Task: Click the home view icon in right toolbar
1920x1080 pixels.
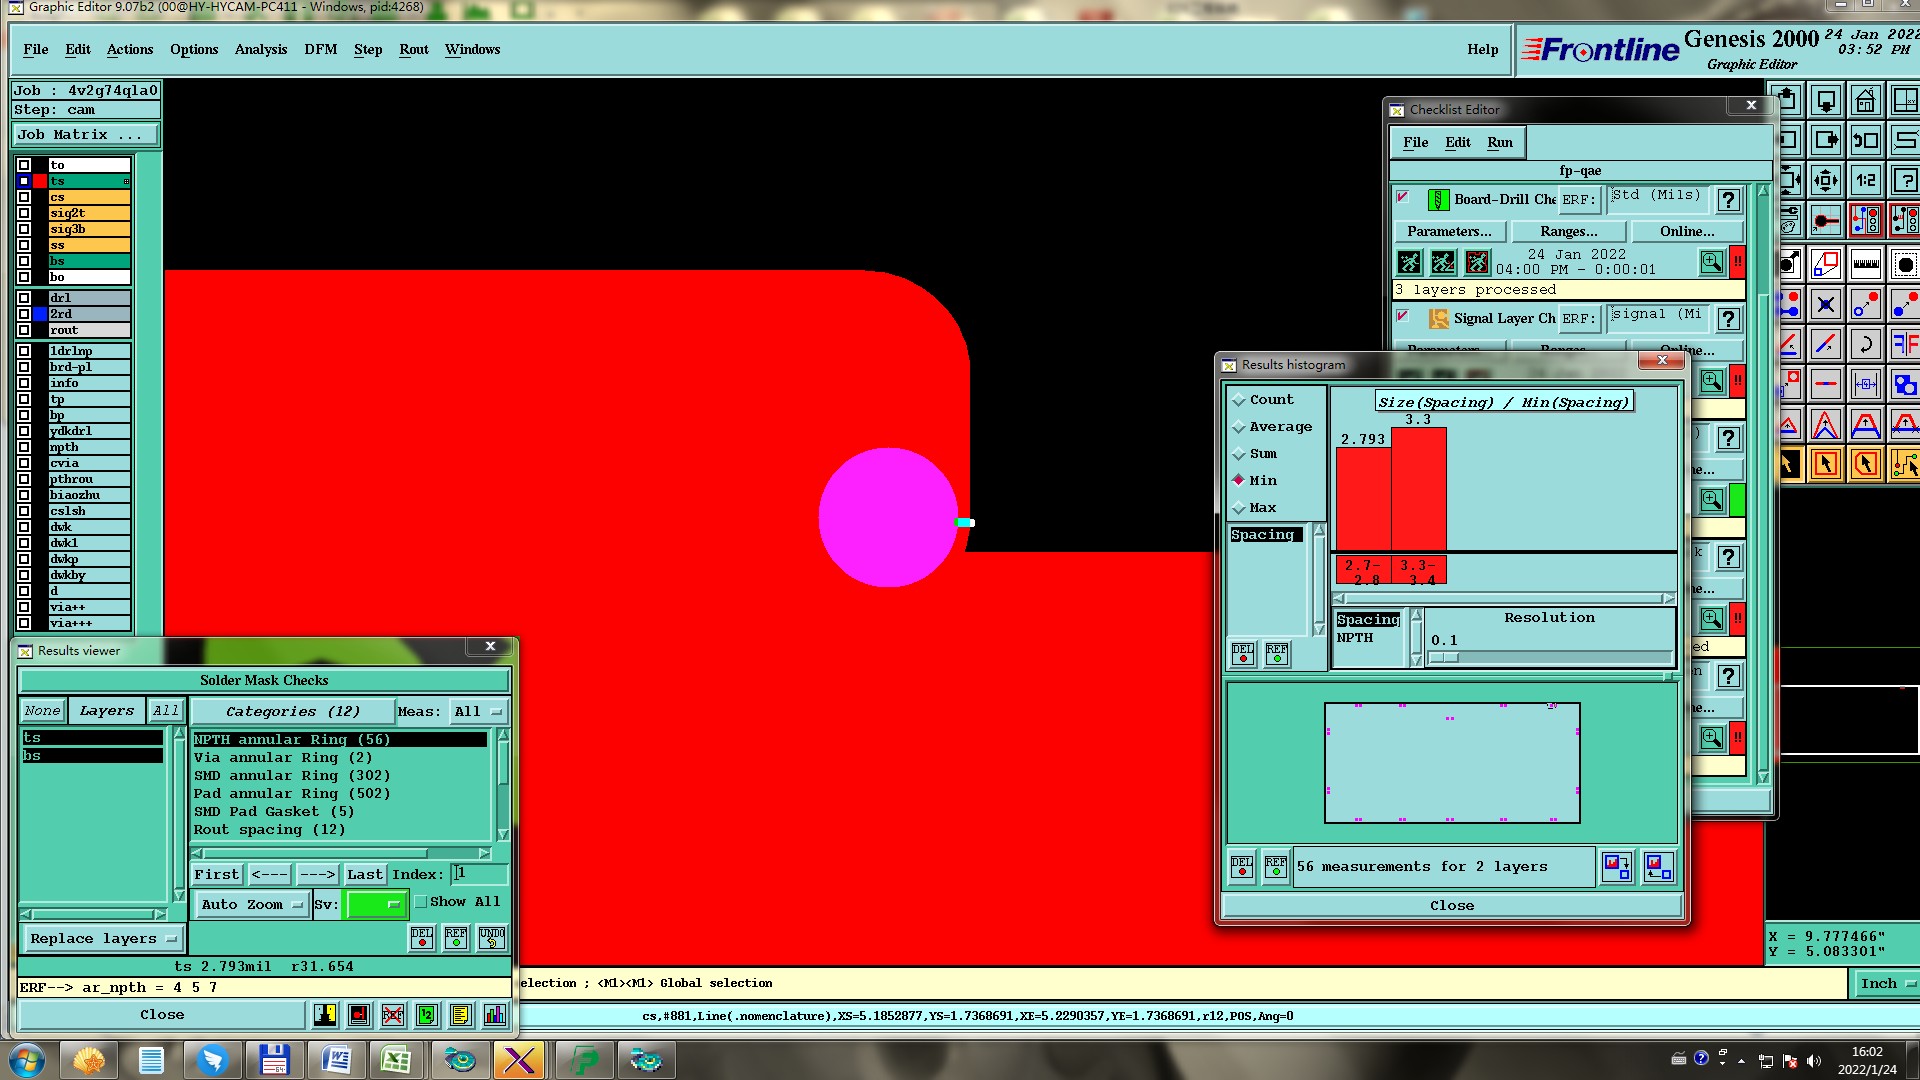Action: point(1865,101)
